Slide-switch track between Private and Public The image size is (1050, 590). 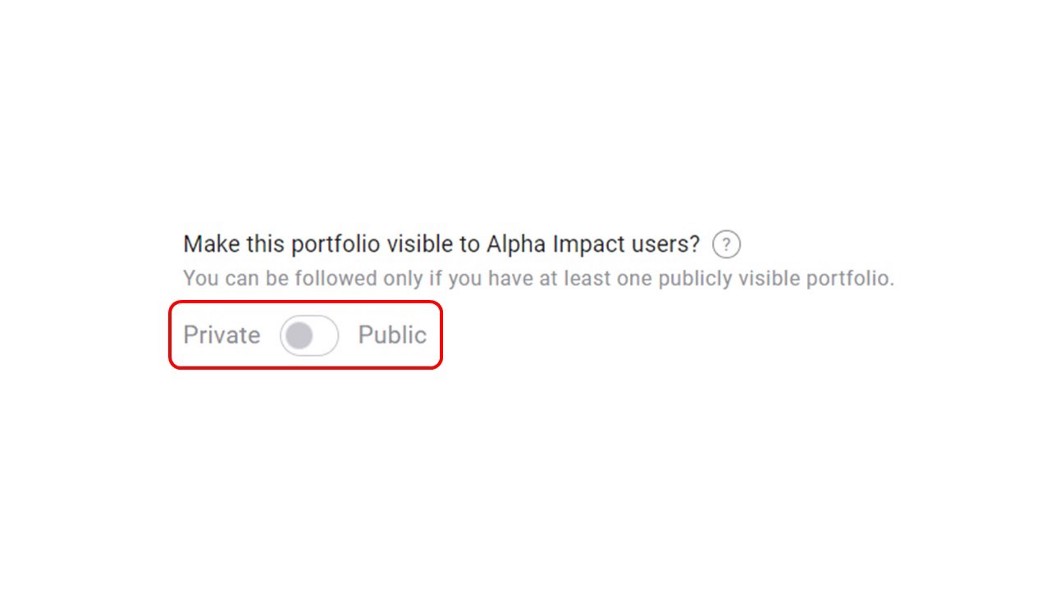click(309, 336)
